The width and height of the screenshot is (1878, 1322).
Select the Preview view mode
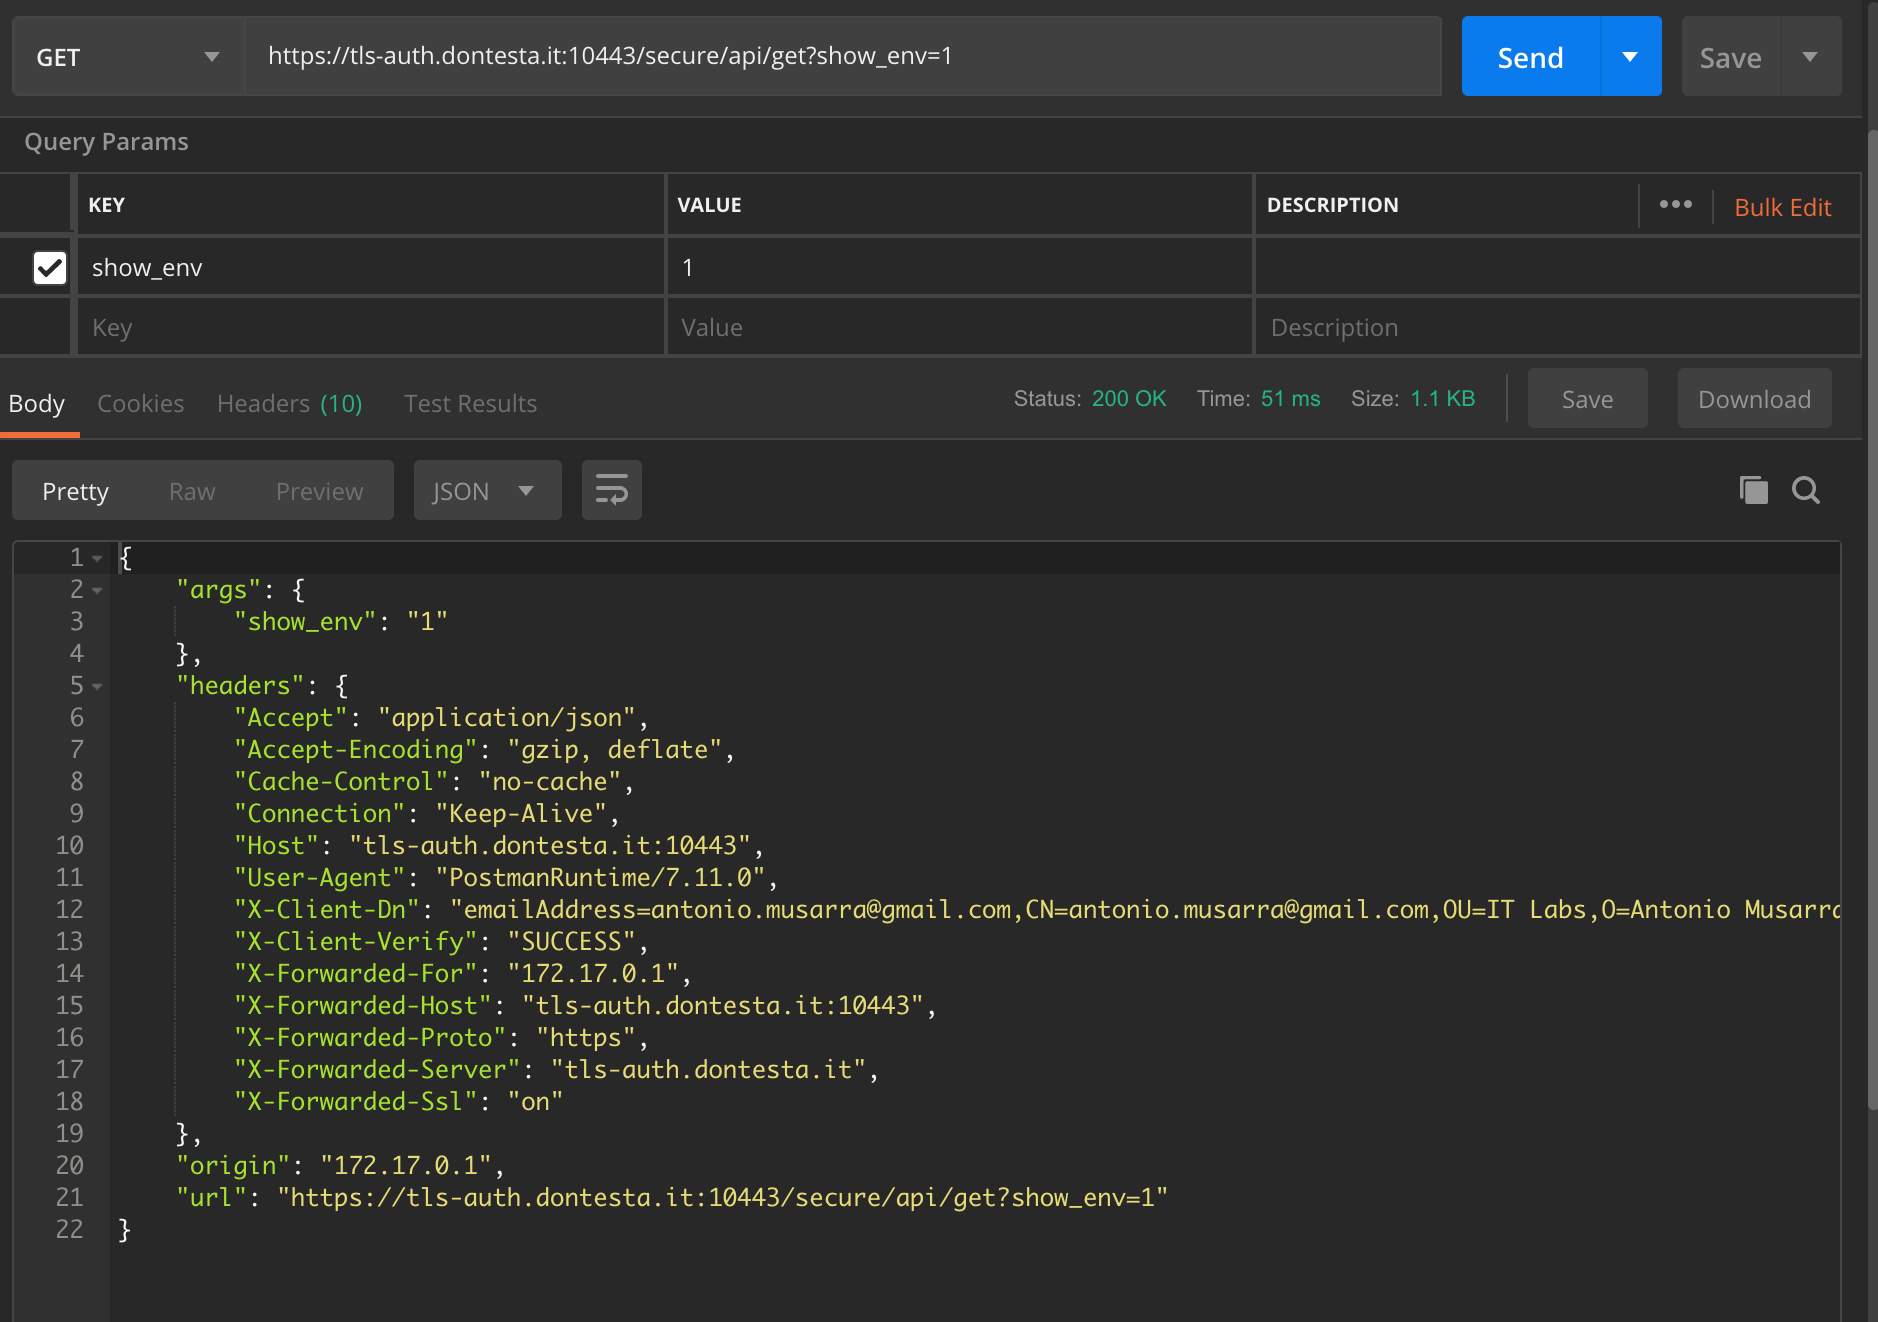point(320,491)
